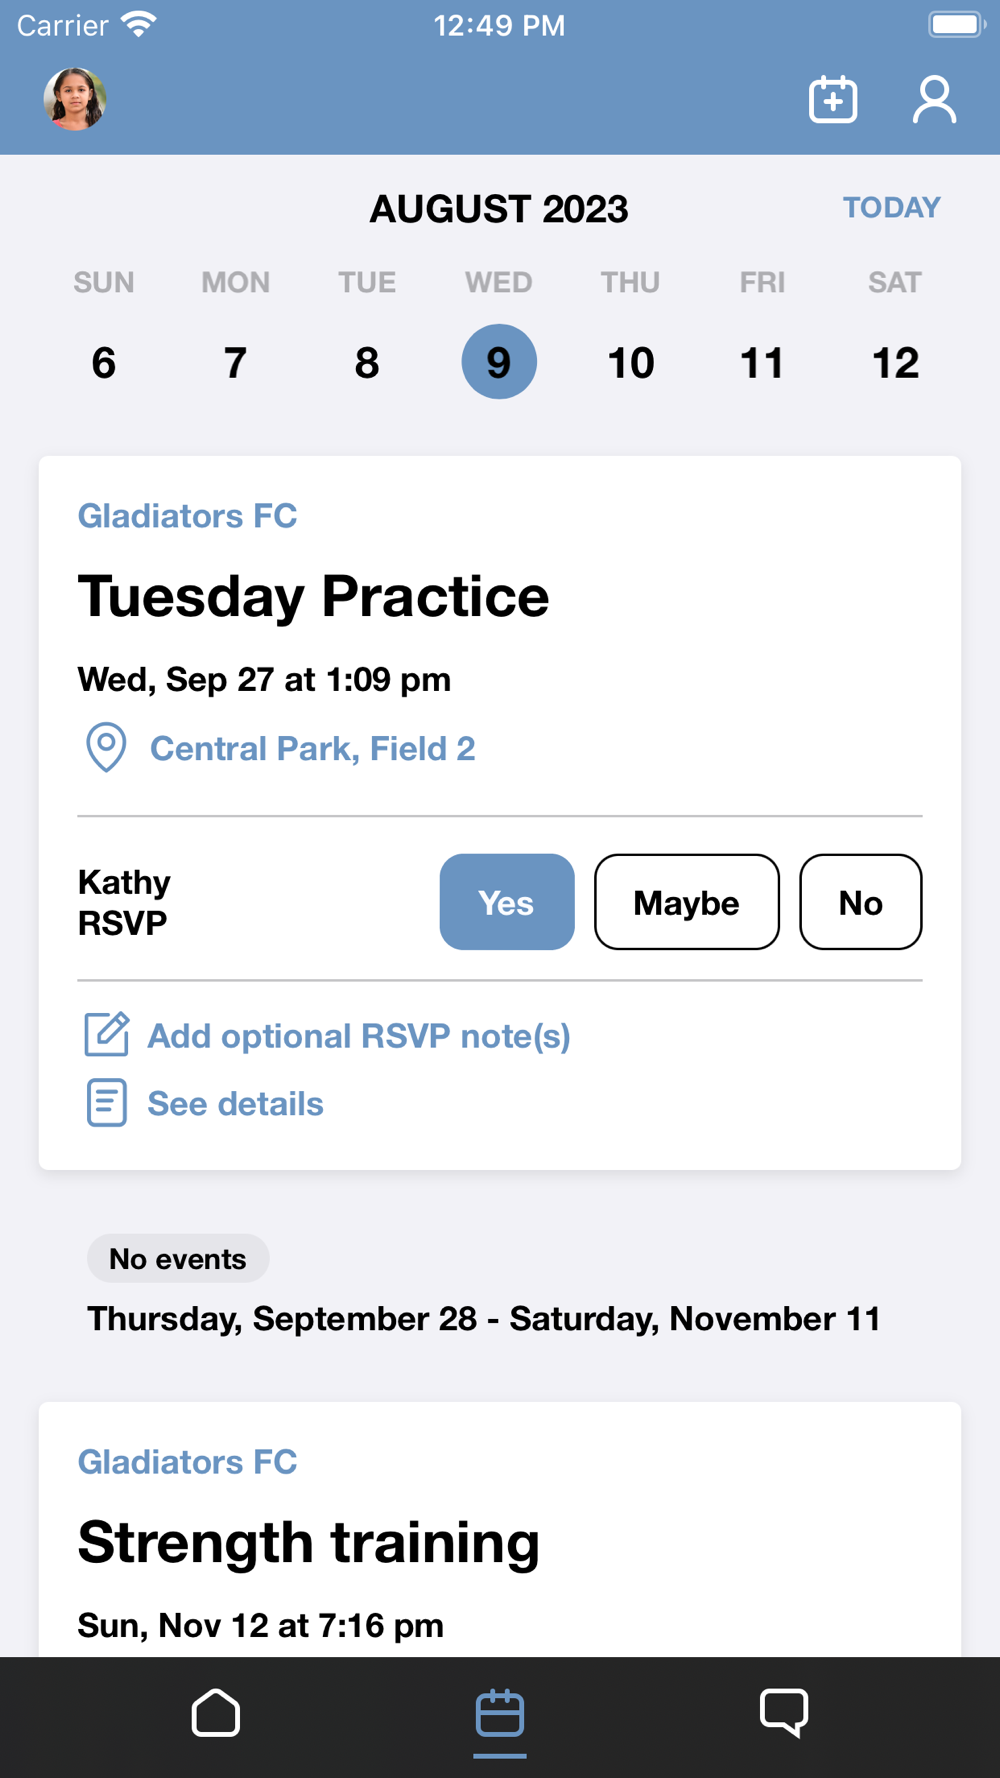The width and height of the screenshot is (1000, 1778).
Task: Select Saturday 12 in week strip
Action: click(894, 362)
